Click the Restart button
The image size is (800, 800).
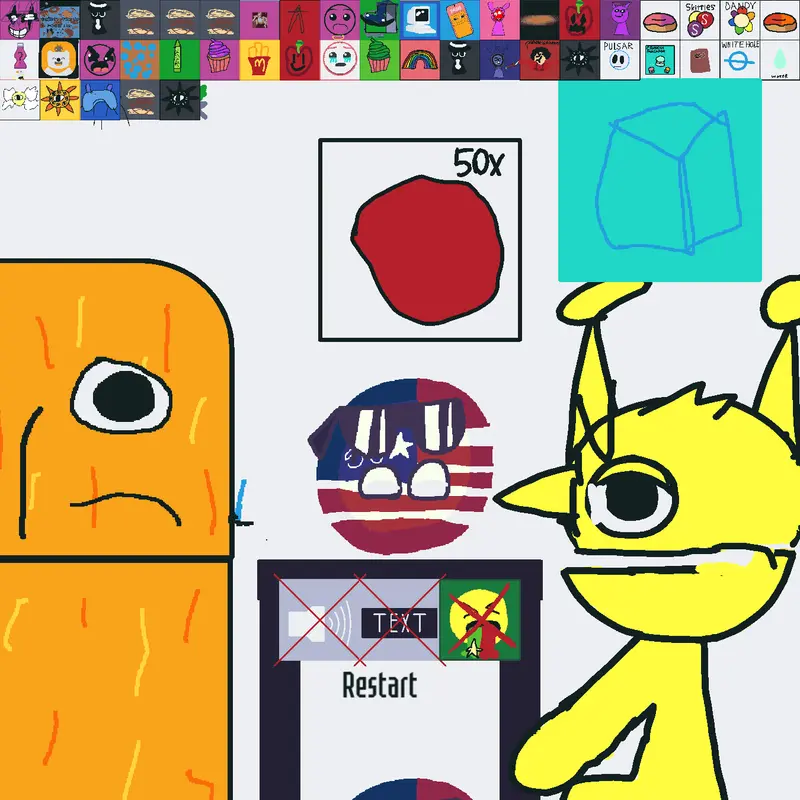[x=380, y=685]
